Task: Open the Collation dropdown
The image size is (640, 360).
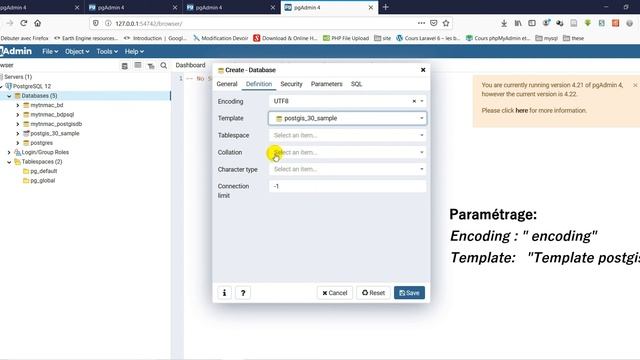Action: tap(347, 152)
